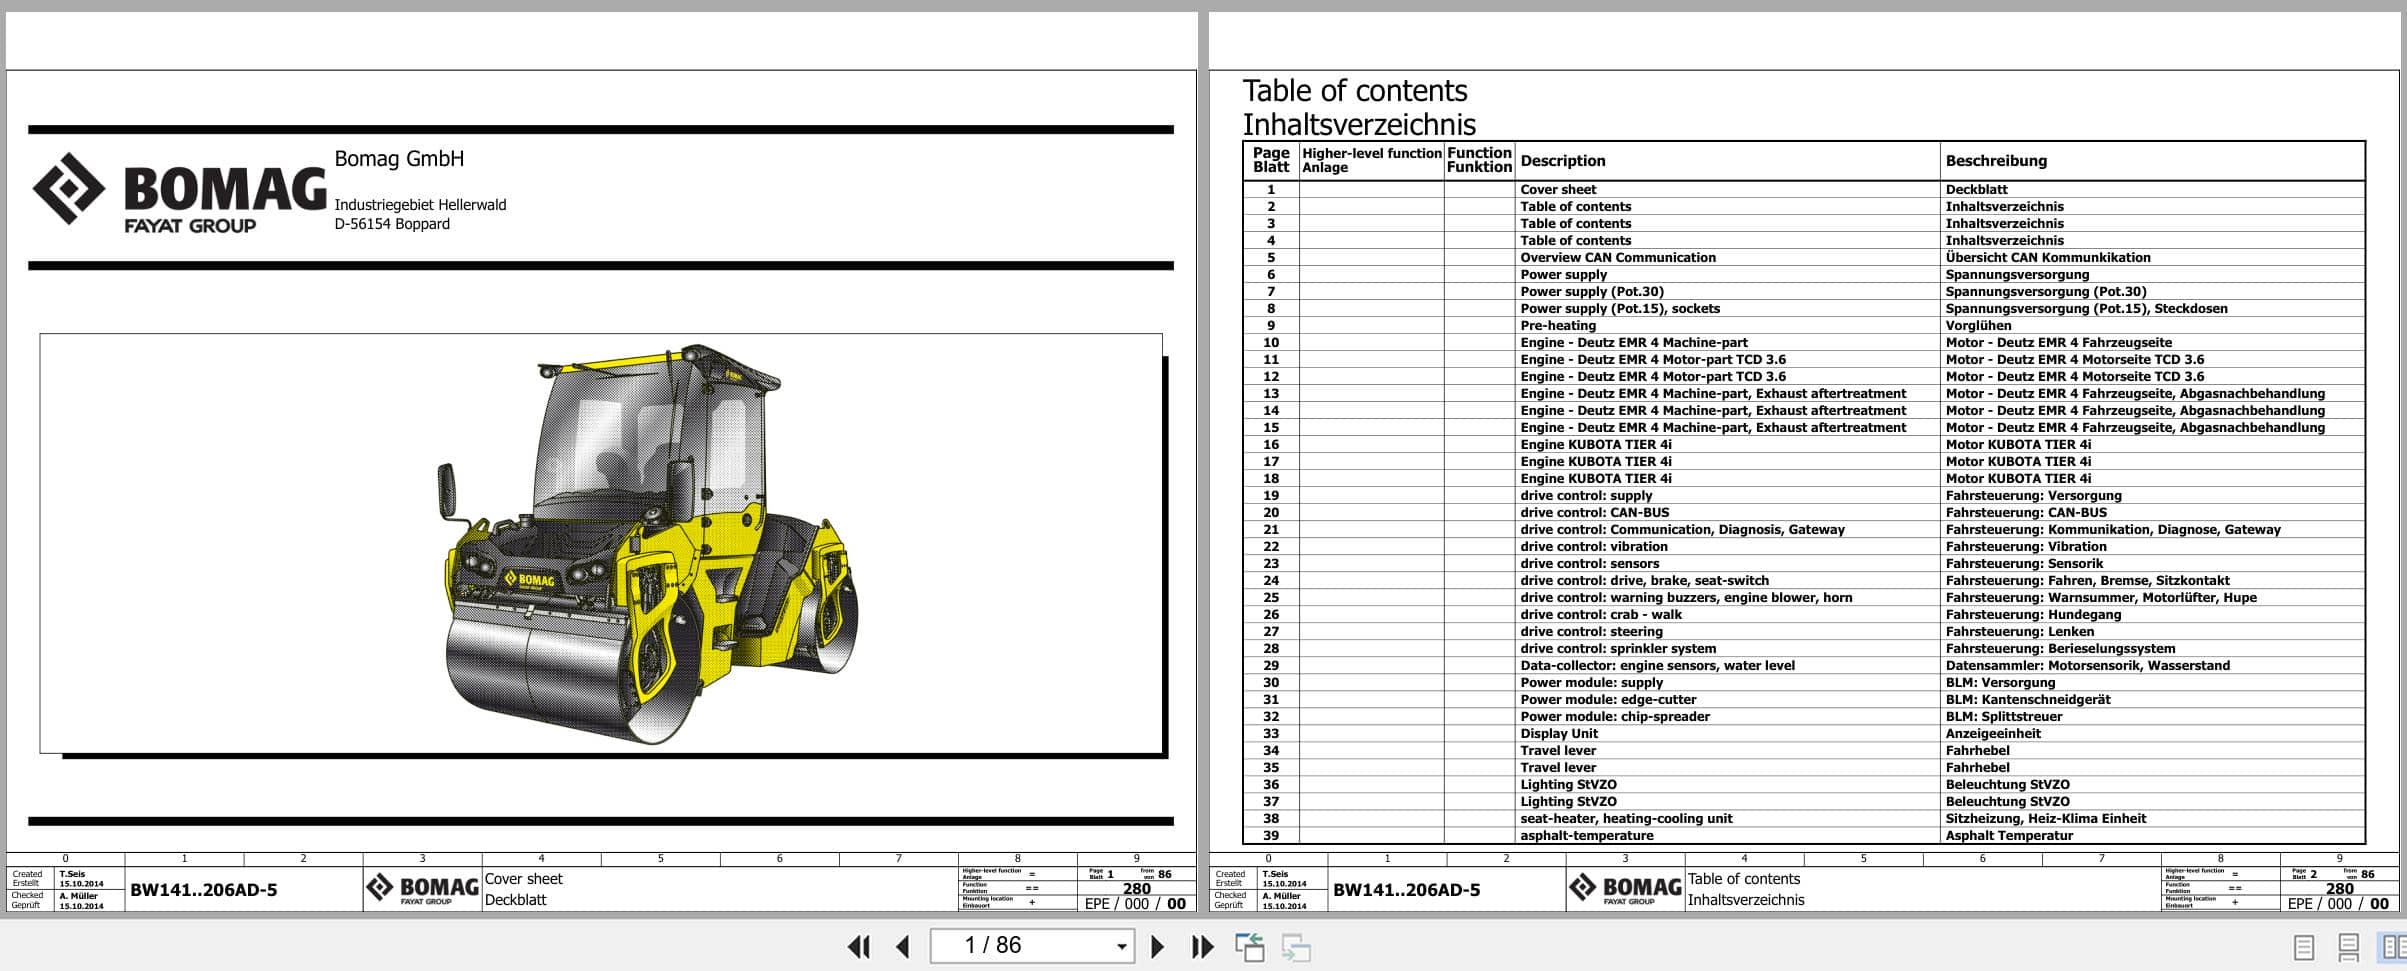Select the Pre-heating row in the table of contents

(1560, 325)
